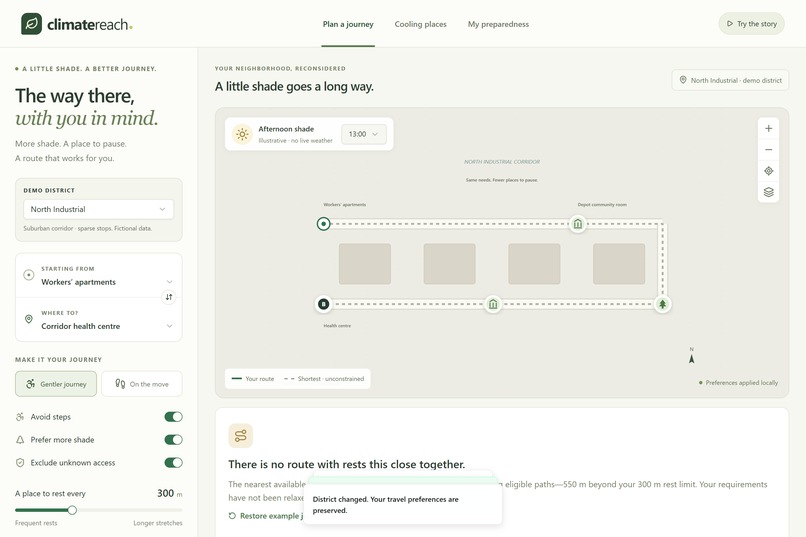Click the first grey building block on the map
The height and width of the screenshot is (537, 806).
tap(365, 264)
